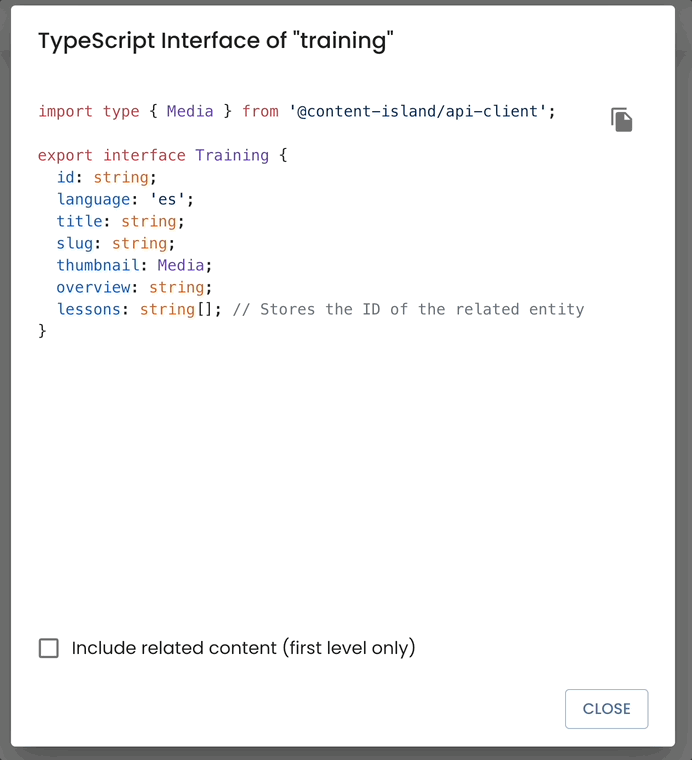692x760 pixels.
Task: Click the closing brace of the interface
Action: click(x=42, y=331)
